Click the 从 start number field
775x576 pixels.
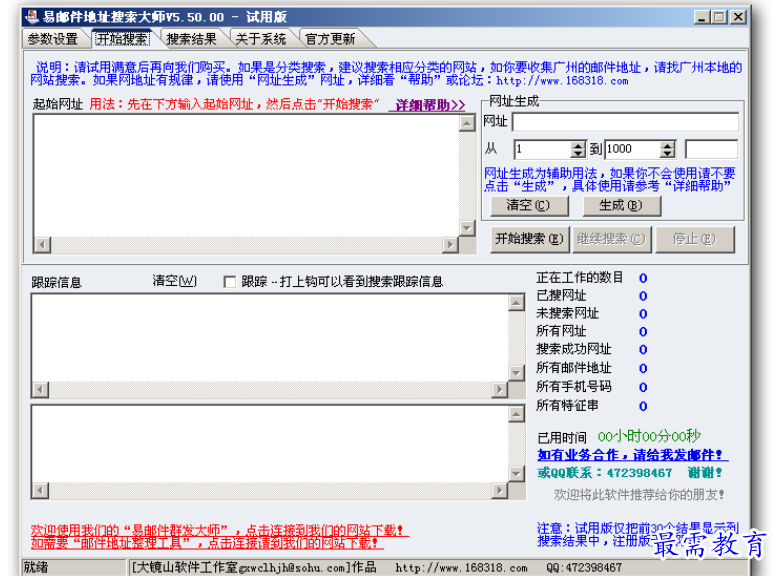click(542, 149)
